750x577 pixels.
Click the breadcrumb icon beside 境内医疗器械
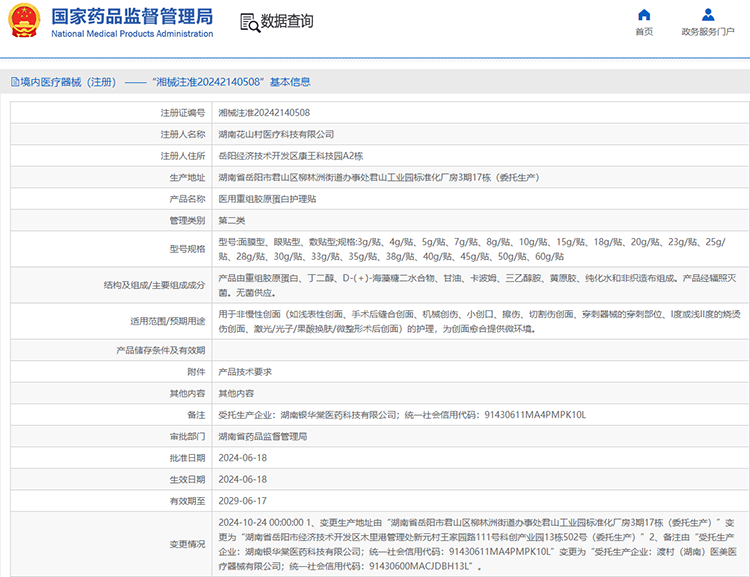click(14, 82)
